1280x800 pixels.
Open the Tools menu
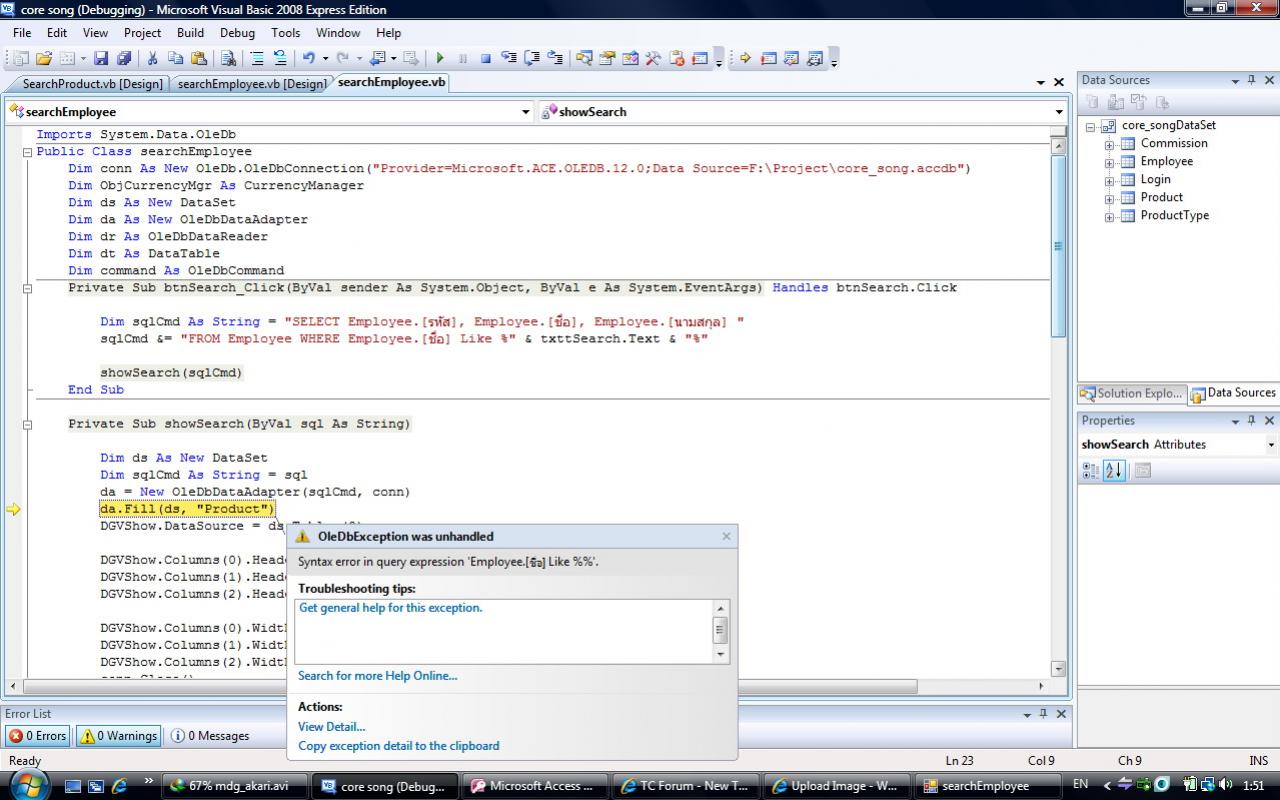point(285,33)
